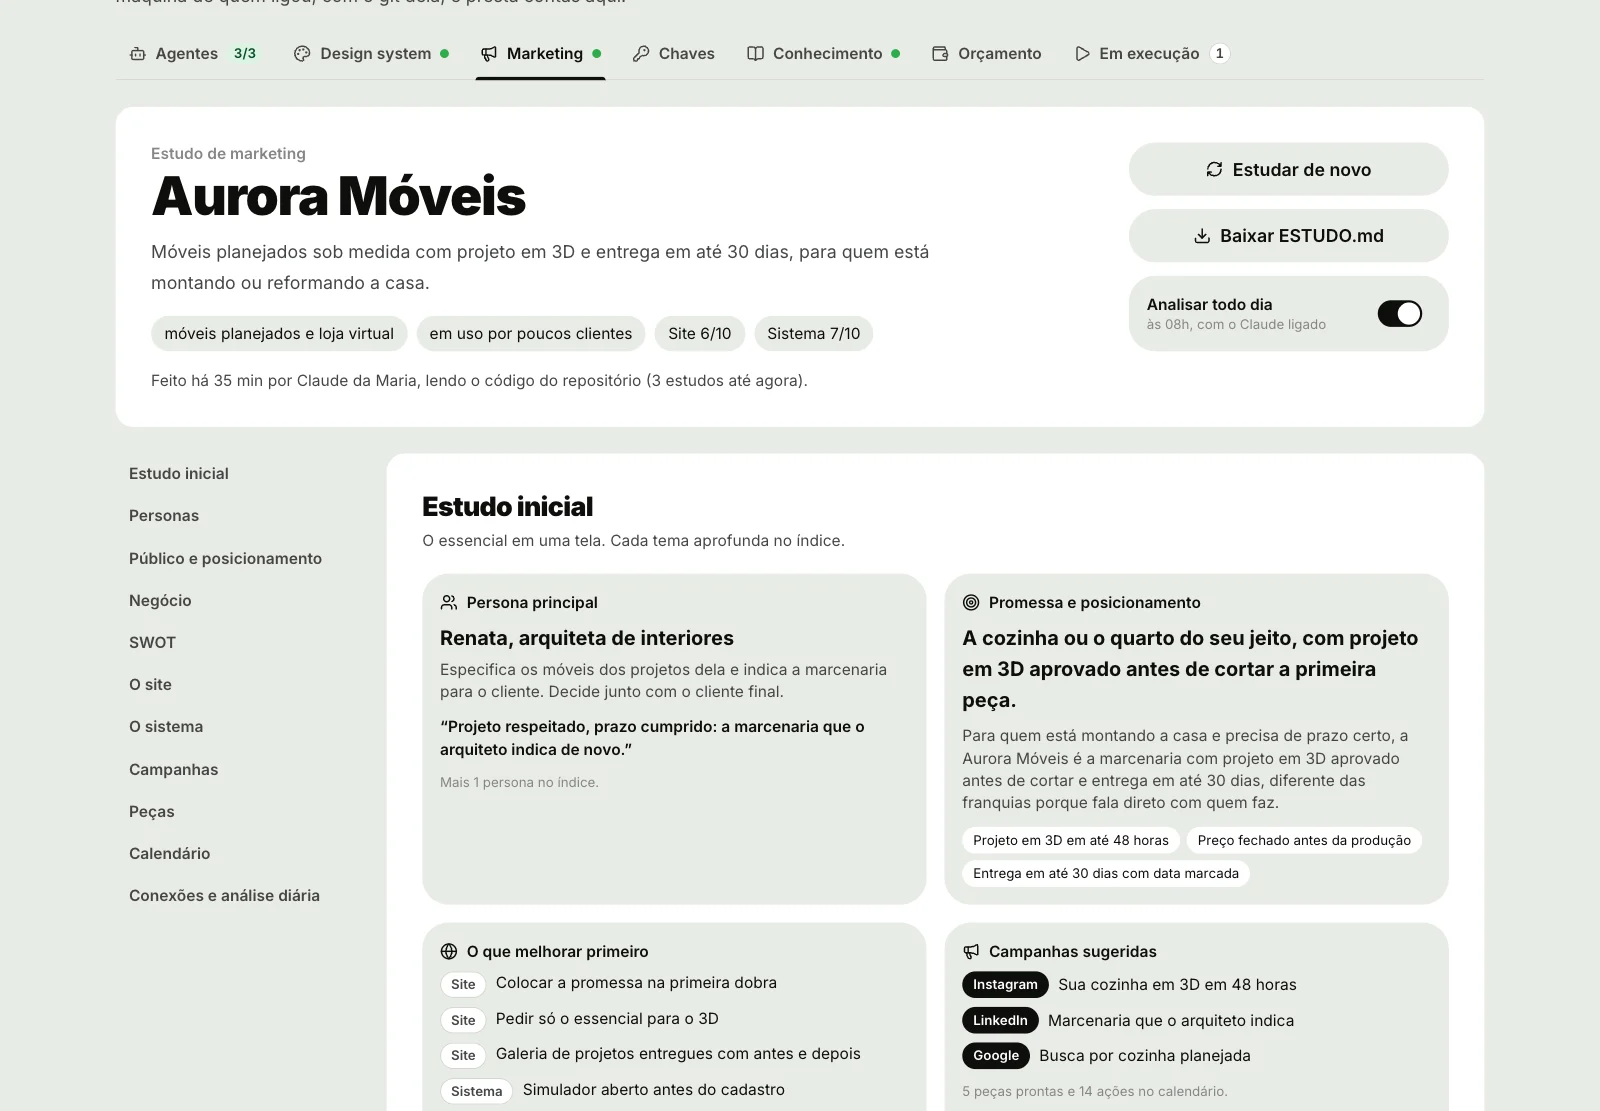Click the Site 6/10 chip

[x=700, y=334]
